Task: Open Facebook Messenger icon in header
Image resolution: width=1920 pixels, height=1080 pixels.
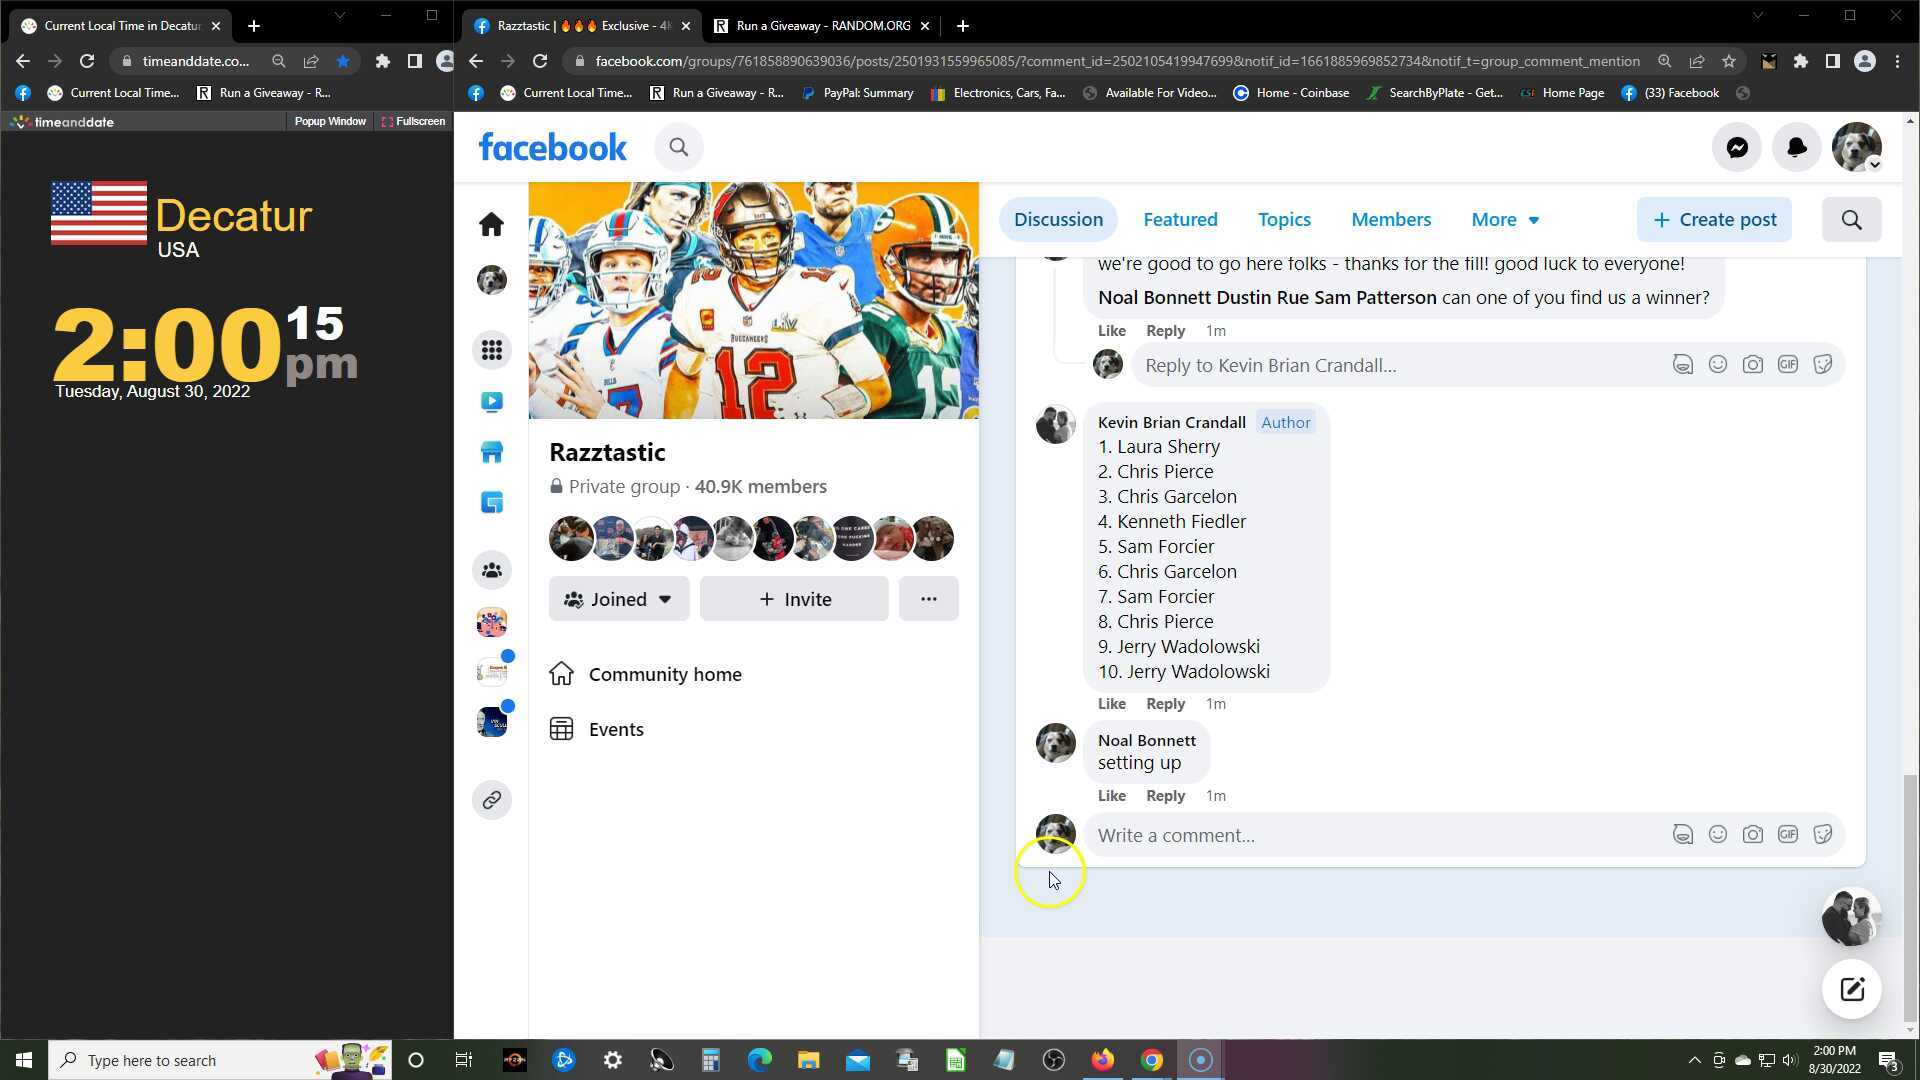Action: coord(1737,148)
